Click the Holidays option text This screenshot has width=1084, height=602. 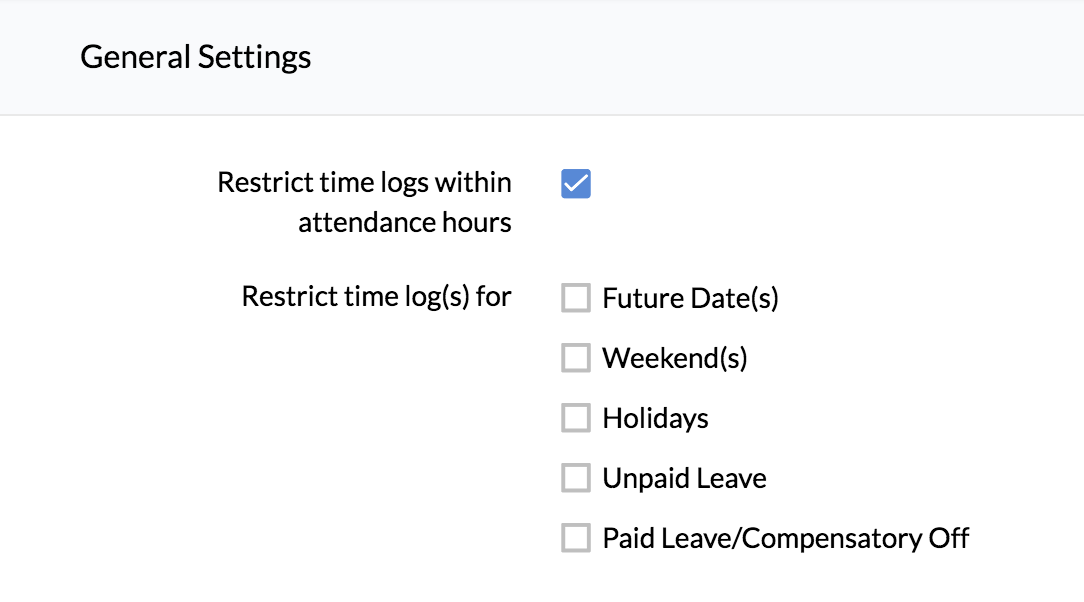click(655, 417)
